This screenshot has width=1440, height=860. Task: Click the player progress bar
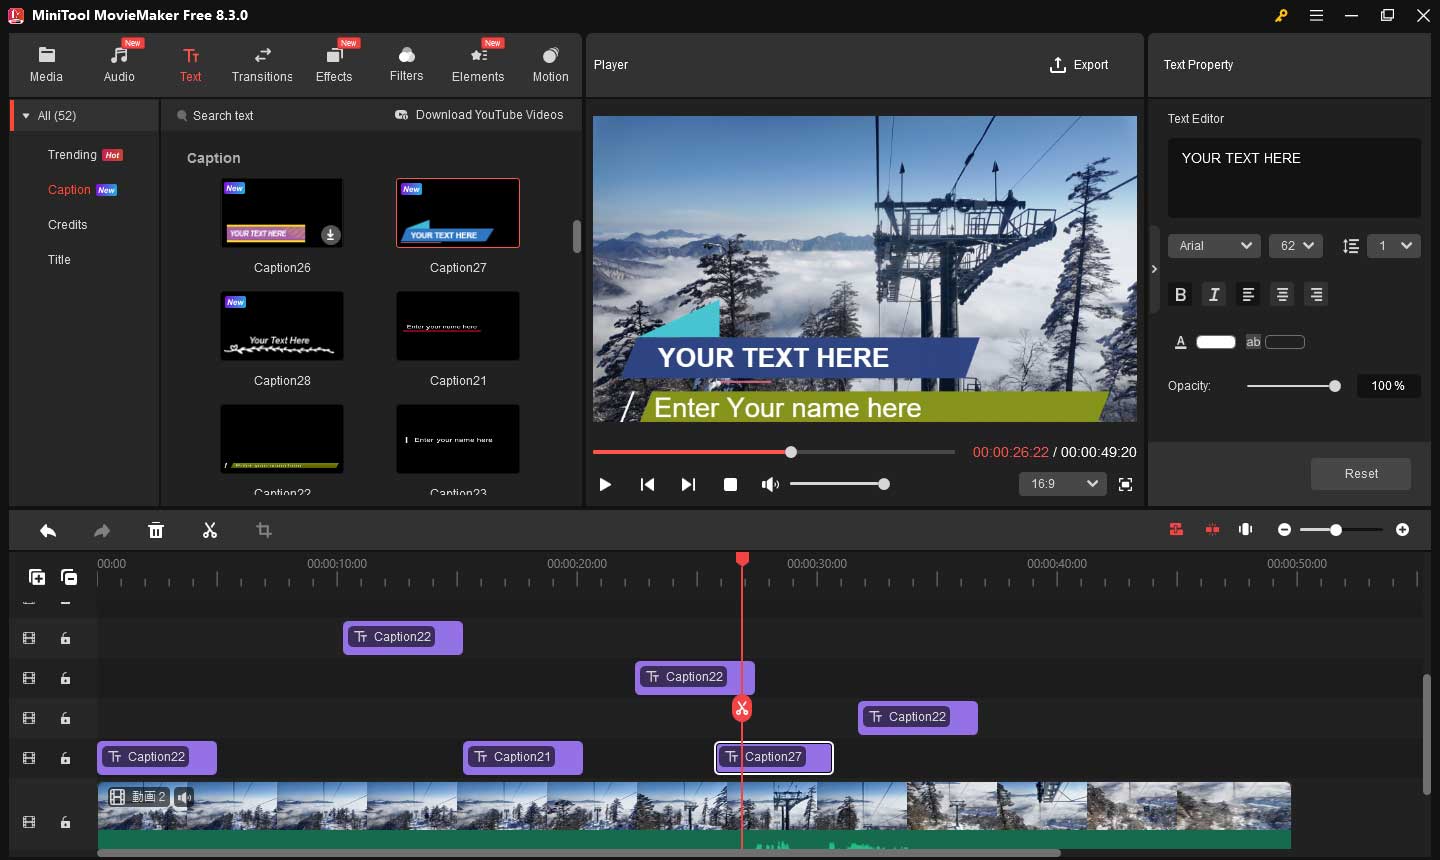point(774,452)
